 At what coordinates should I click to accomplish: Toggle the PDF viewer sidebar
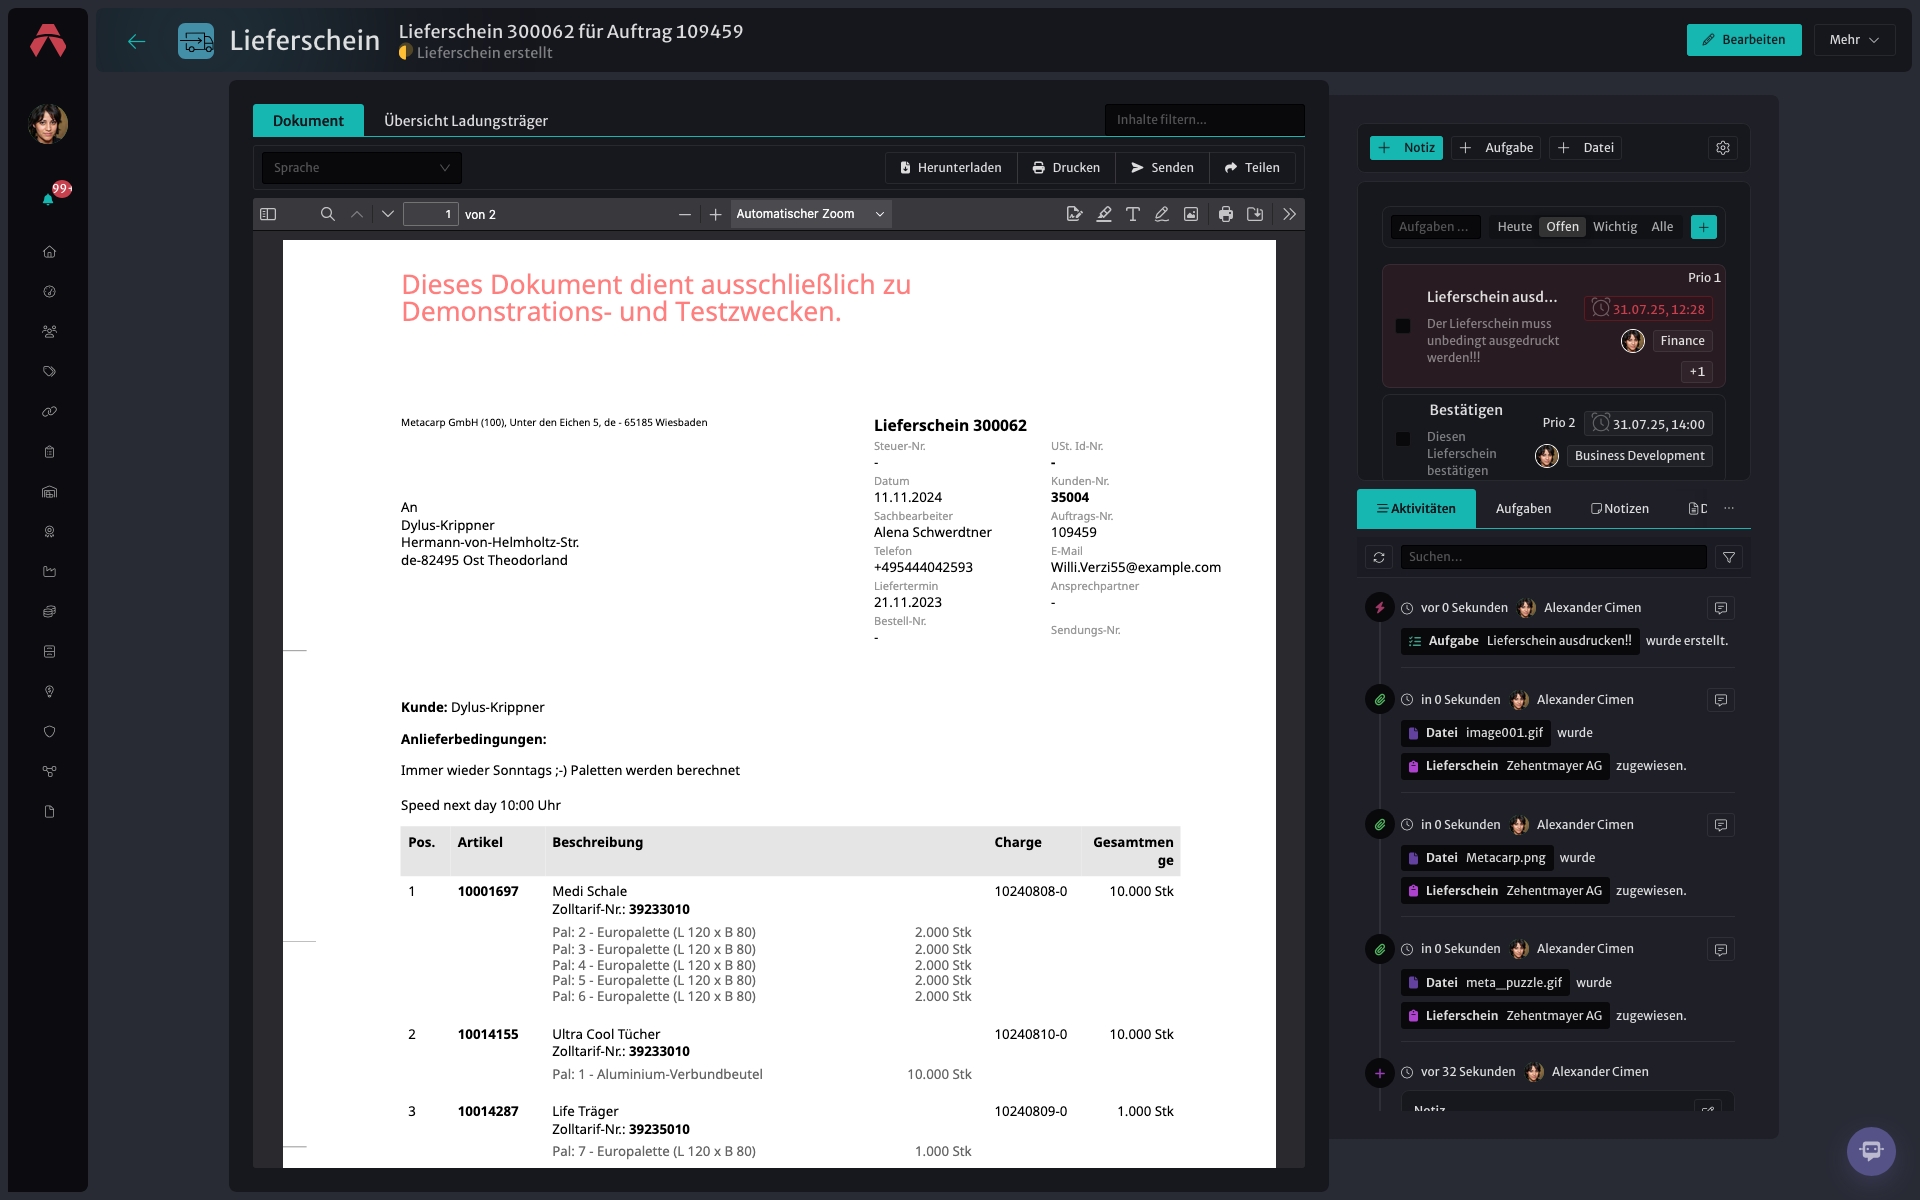(268, 214)
